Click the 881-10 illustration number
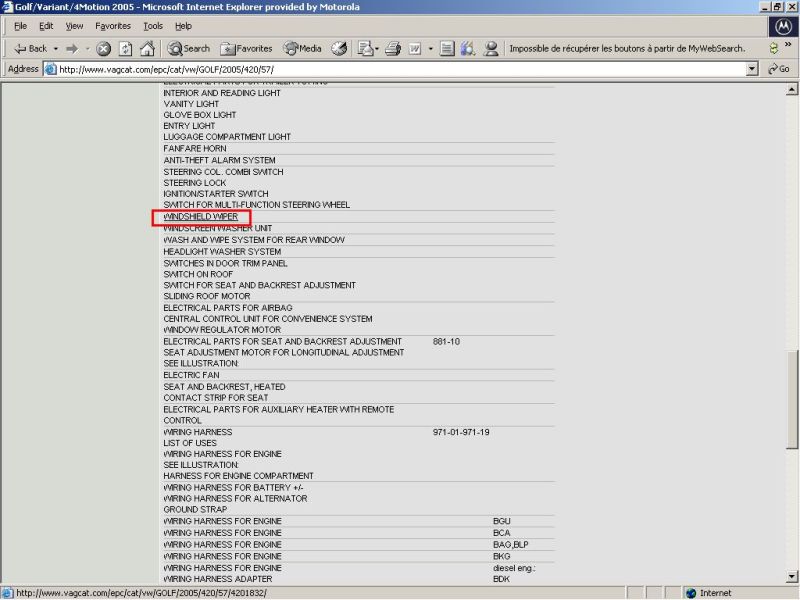 point(446,341)
